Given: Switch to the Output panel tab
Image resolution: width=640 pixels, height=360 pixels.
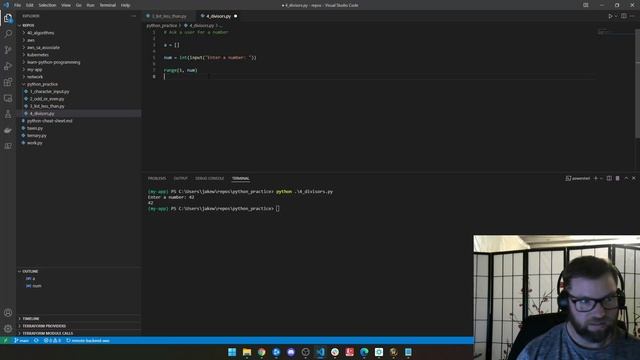Looking at the screenshot, I should tap(180, 178).
